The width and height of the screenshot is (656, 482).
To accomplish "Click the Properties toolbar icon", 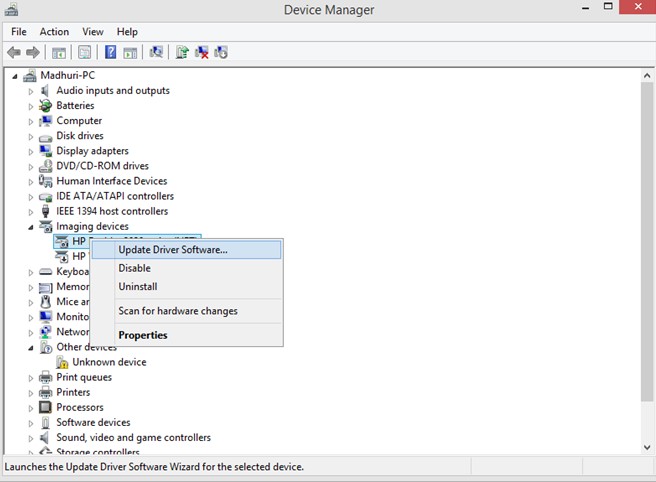I will click(x=84, y=52).
